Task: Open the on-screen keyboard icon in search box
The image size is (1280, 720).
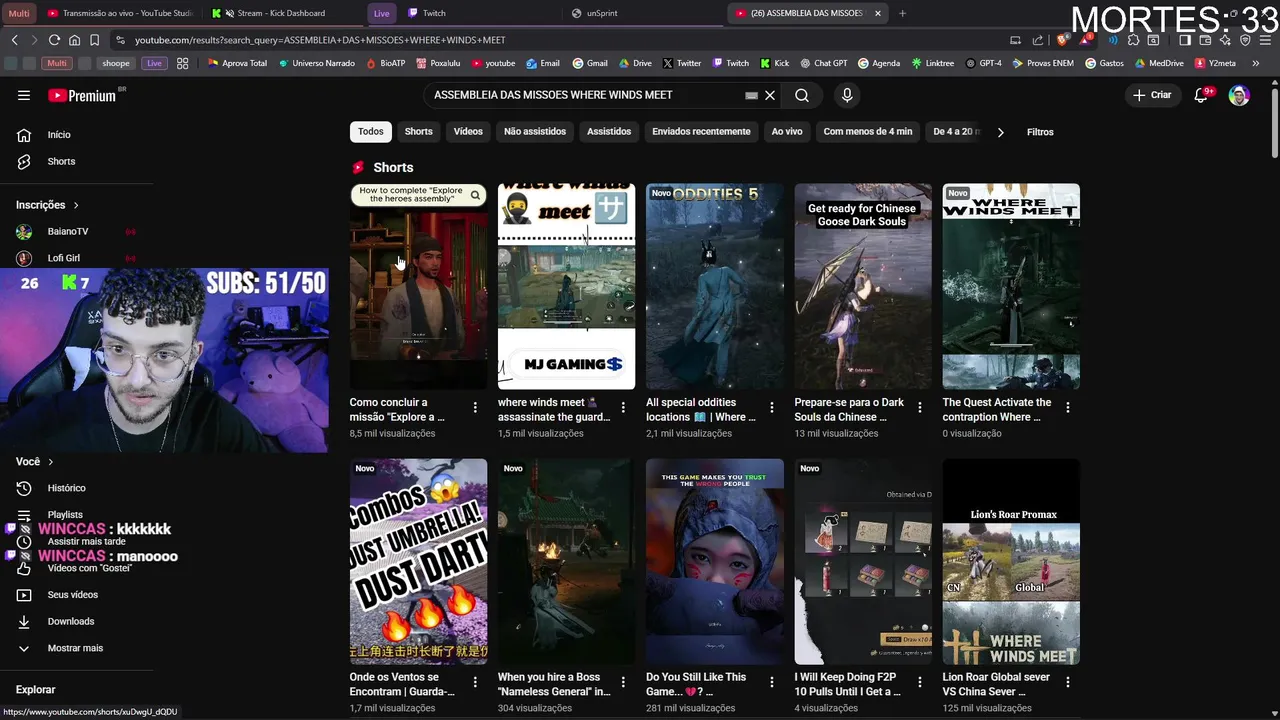Action: point(751,95)
